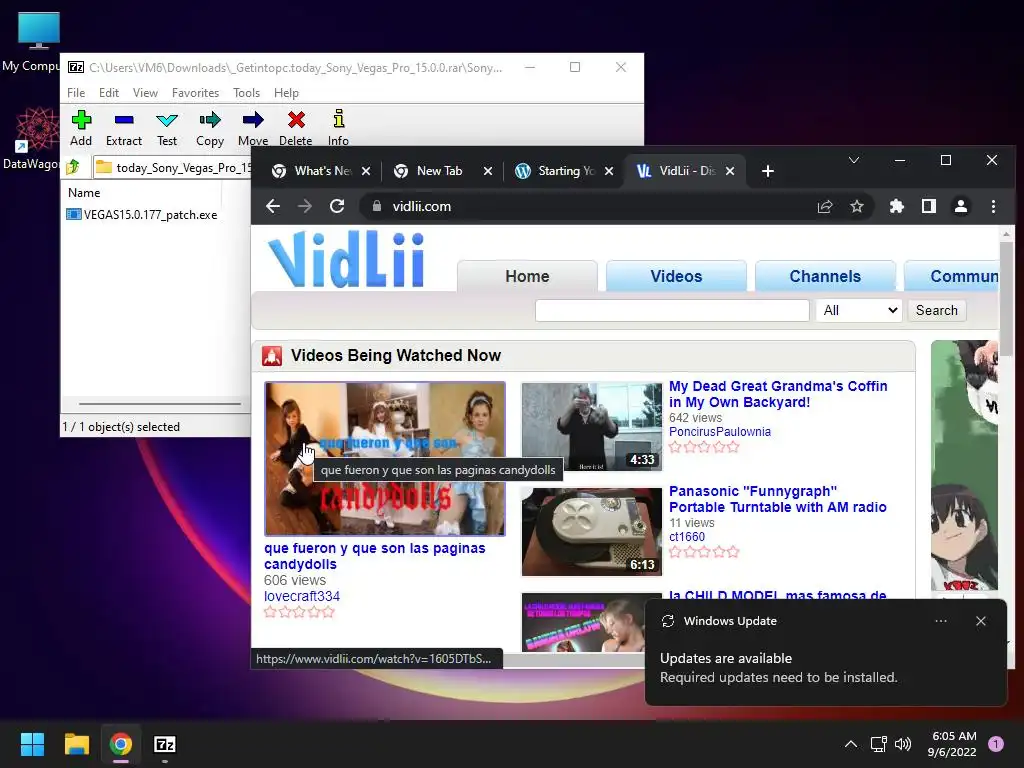Open the Tools menu in 7-Zip
The image size is (1024, 768).
coord(246,93)
